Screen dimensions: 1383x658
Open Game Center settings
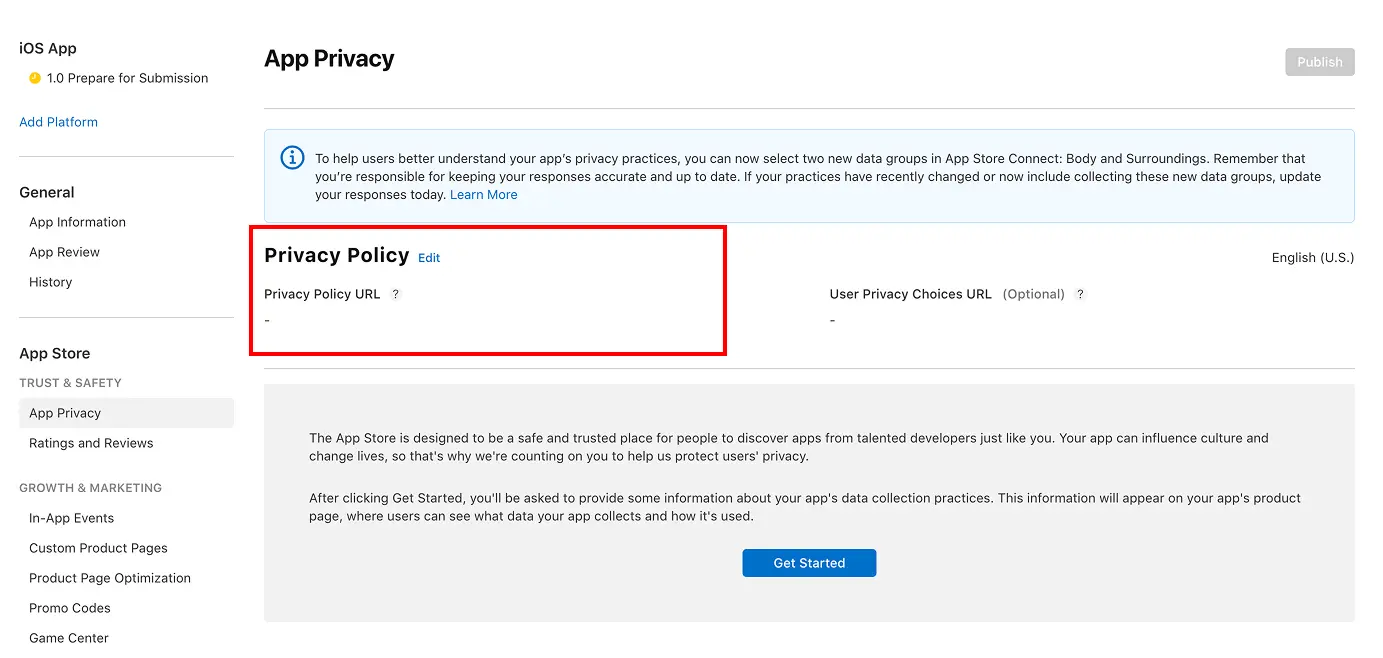(69, 638)
